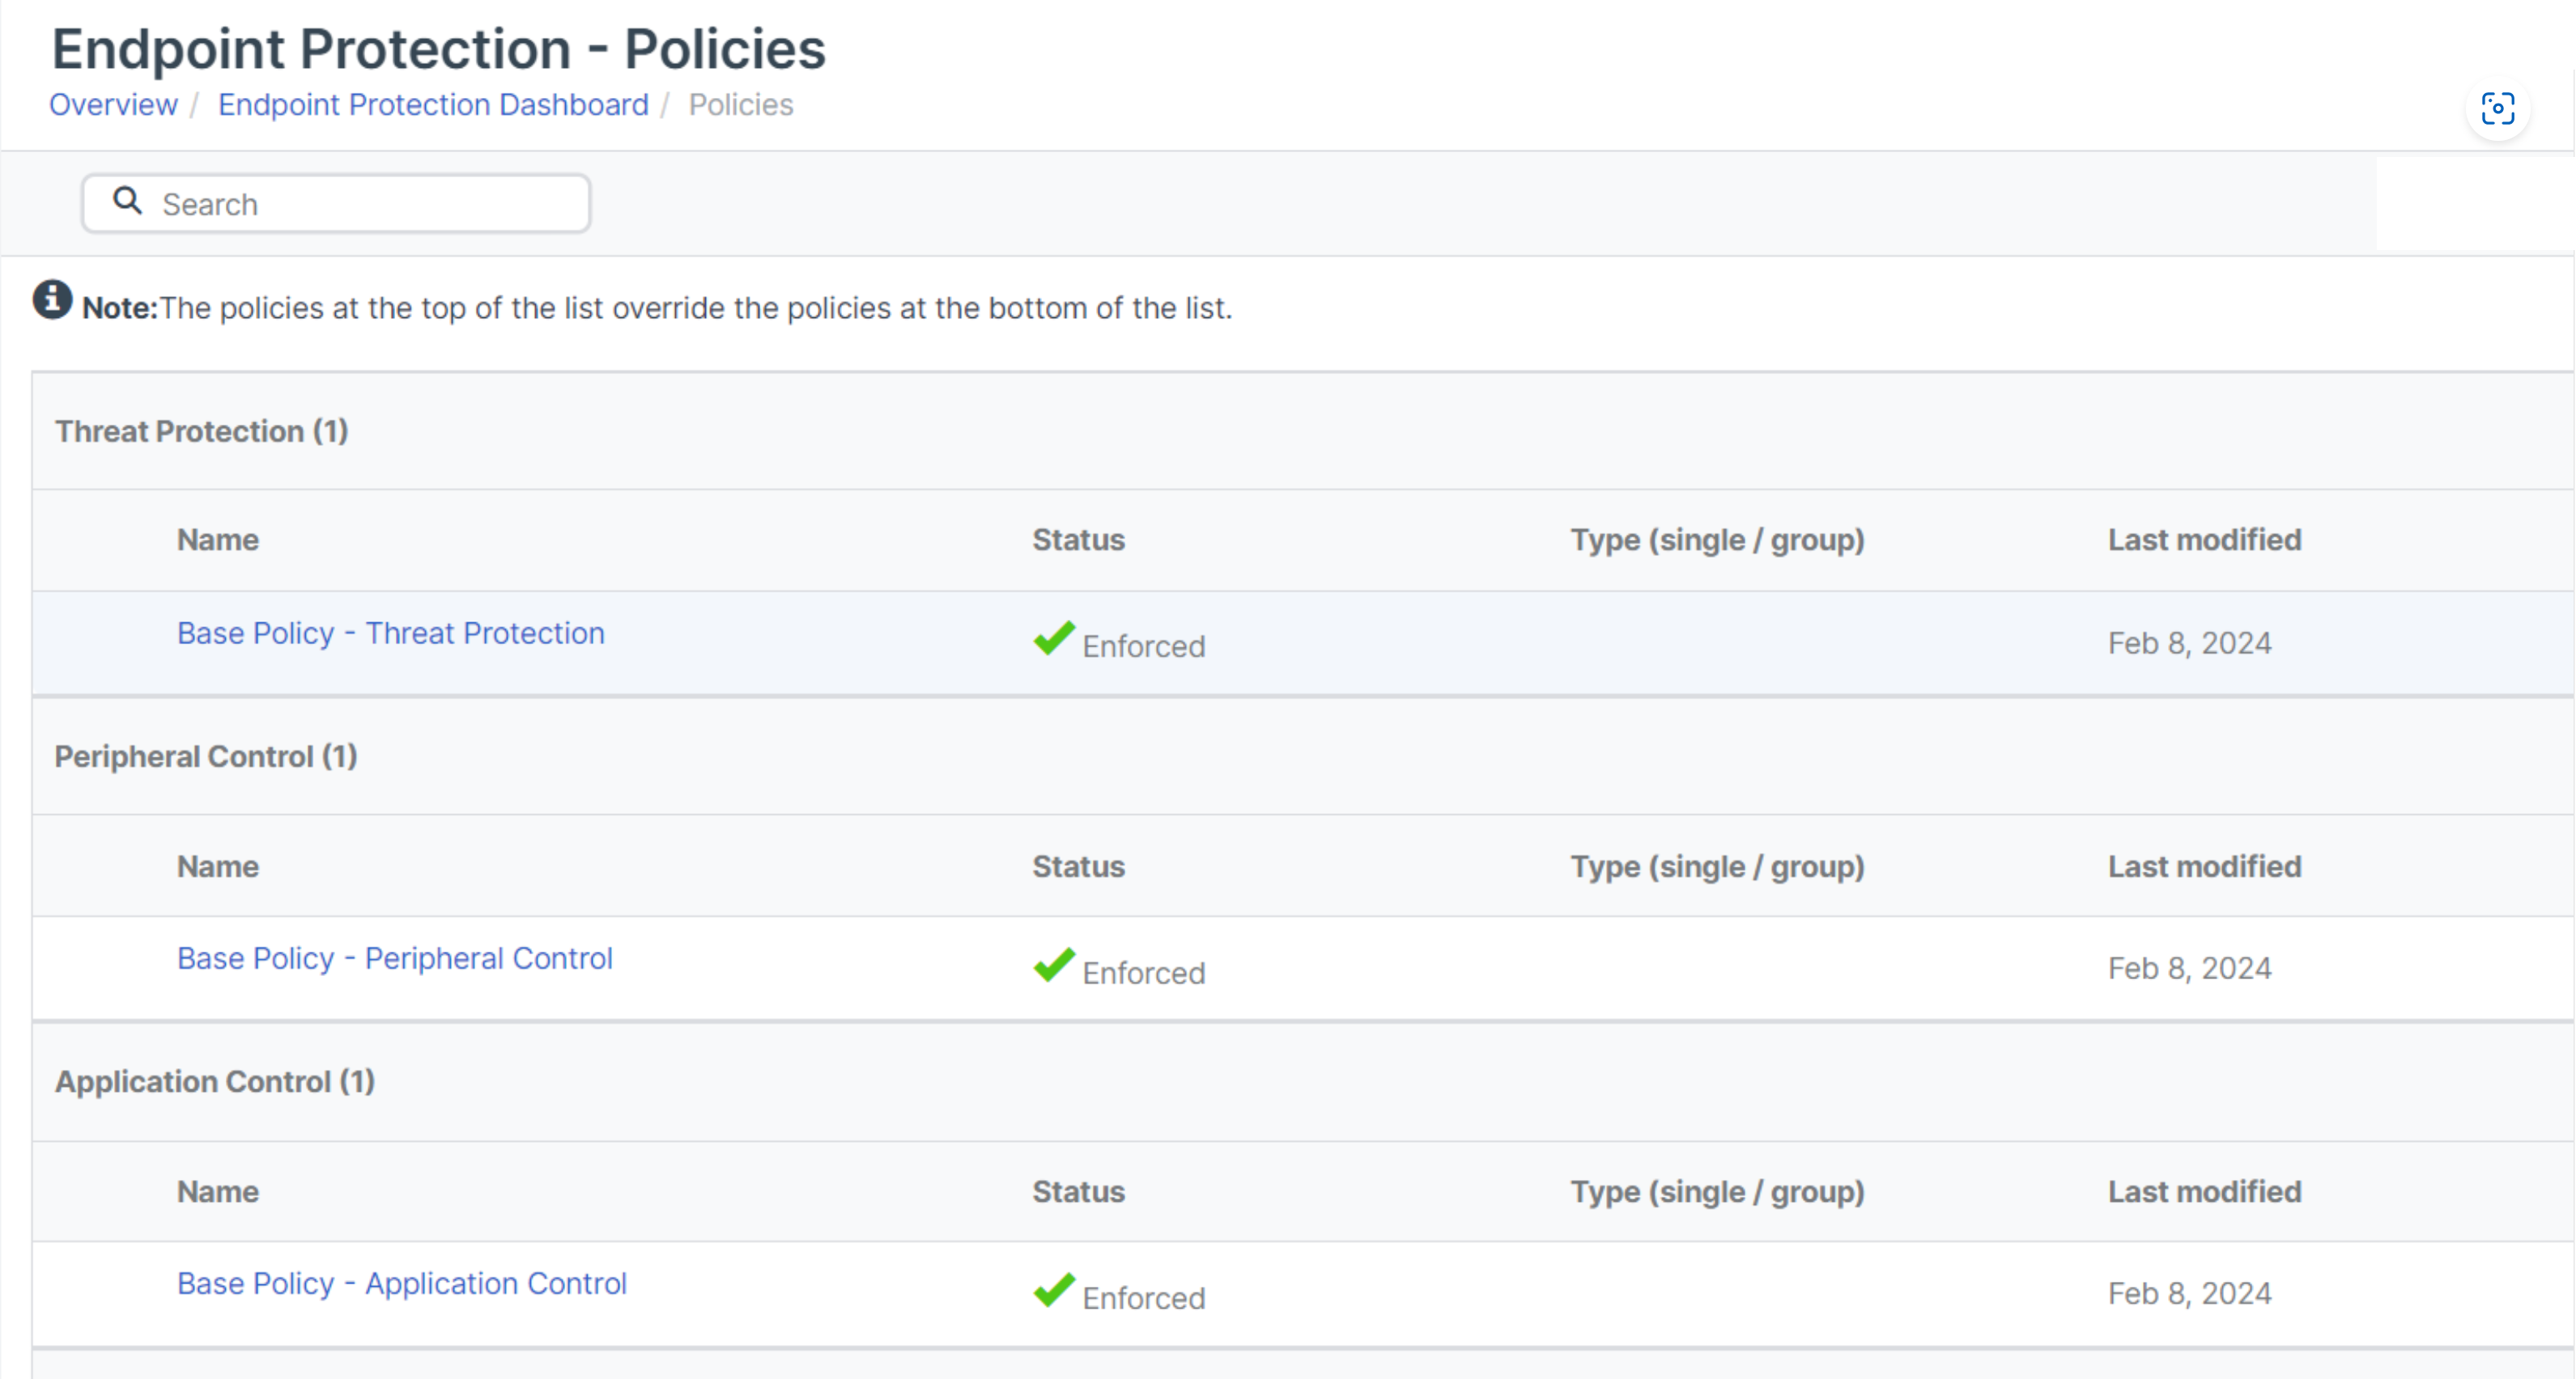The width and height of the screenshot is (2576, 1379).
Task: Click Type header in Threat Protection table
Action: pos(1717,540)
